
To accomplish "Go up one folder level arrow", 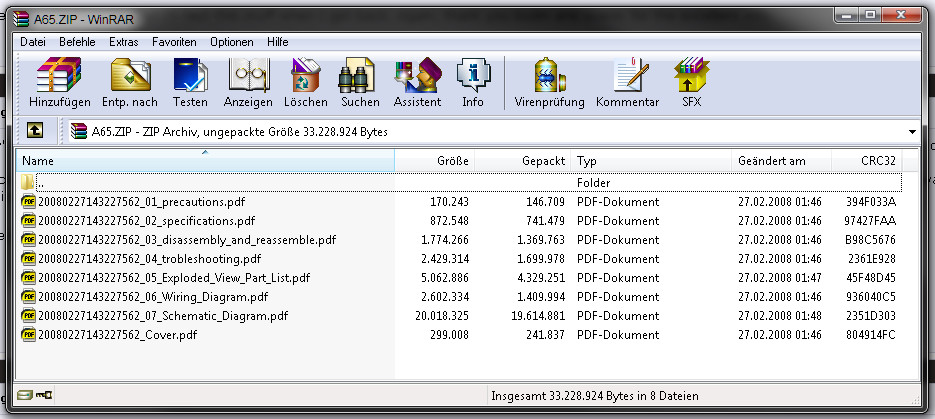I will (x=35, y=131).
